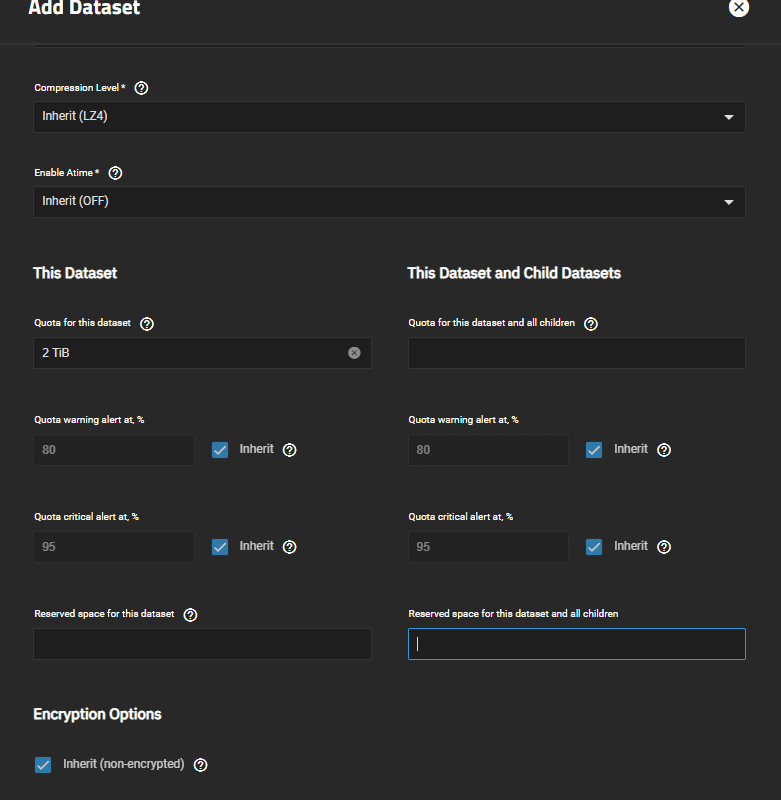This screenshot has height=800, width=781.
Task: Uncheck Inherit (non-encrypted) encryption checkbox
Action: coord(43,764)
